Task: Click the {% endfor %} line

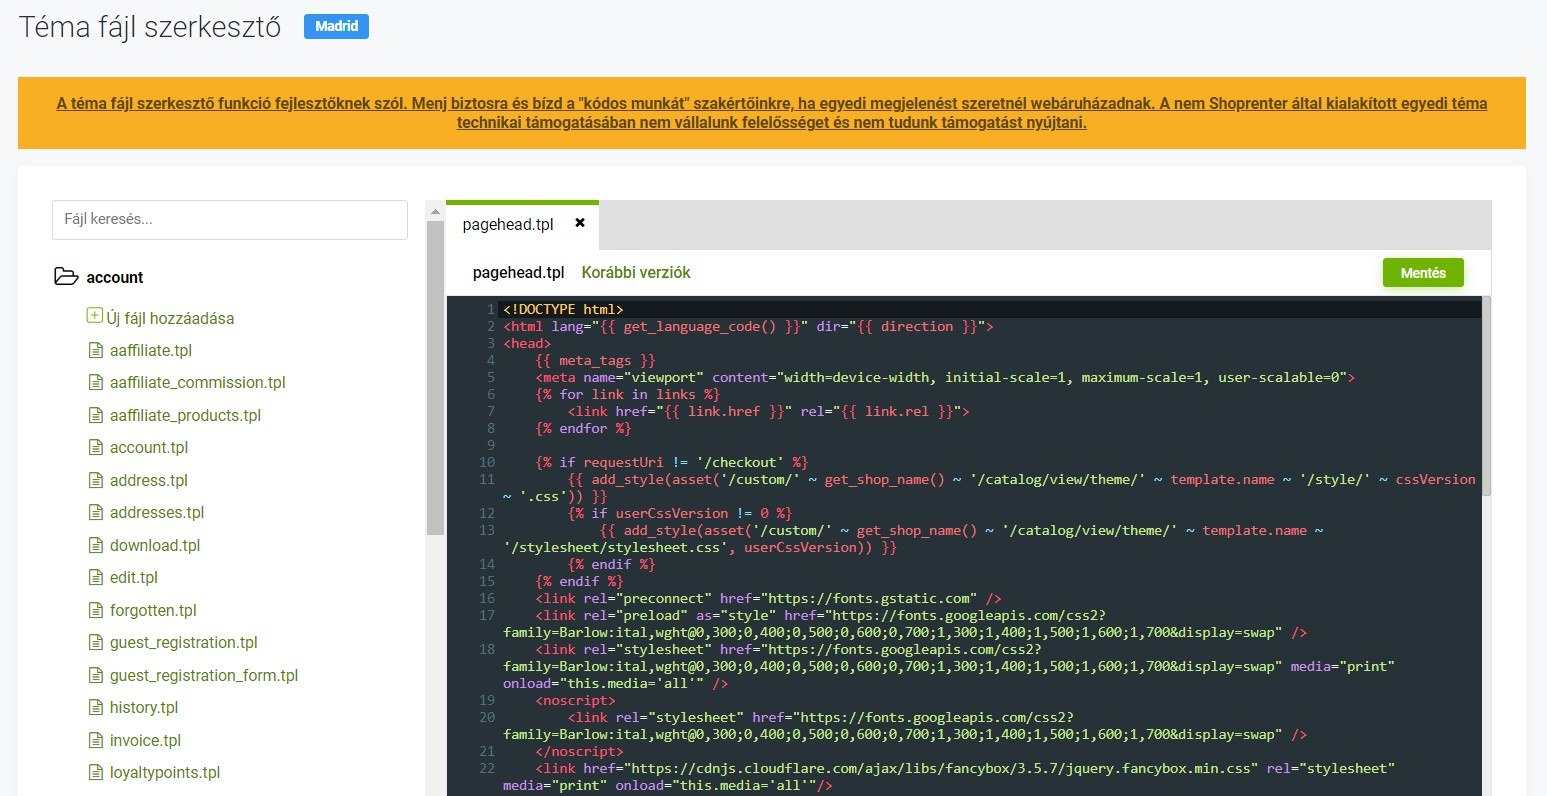Action: (x=583, y=428)
